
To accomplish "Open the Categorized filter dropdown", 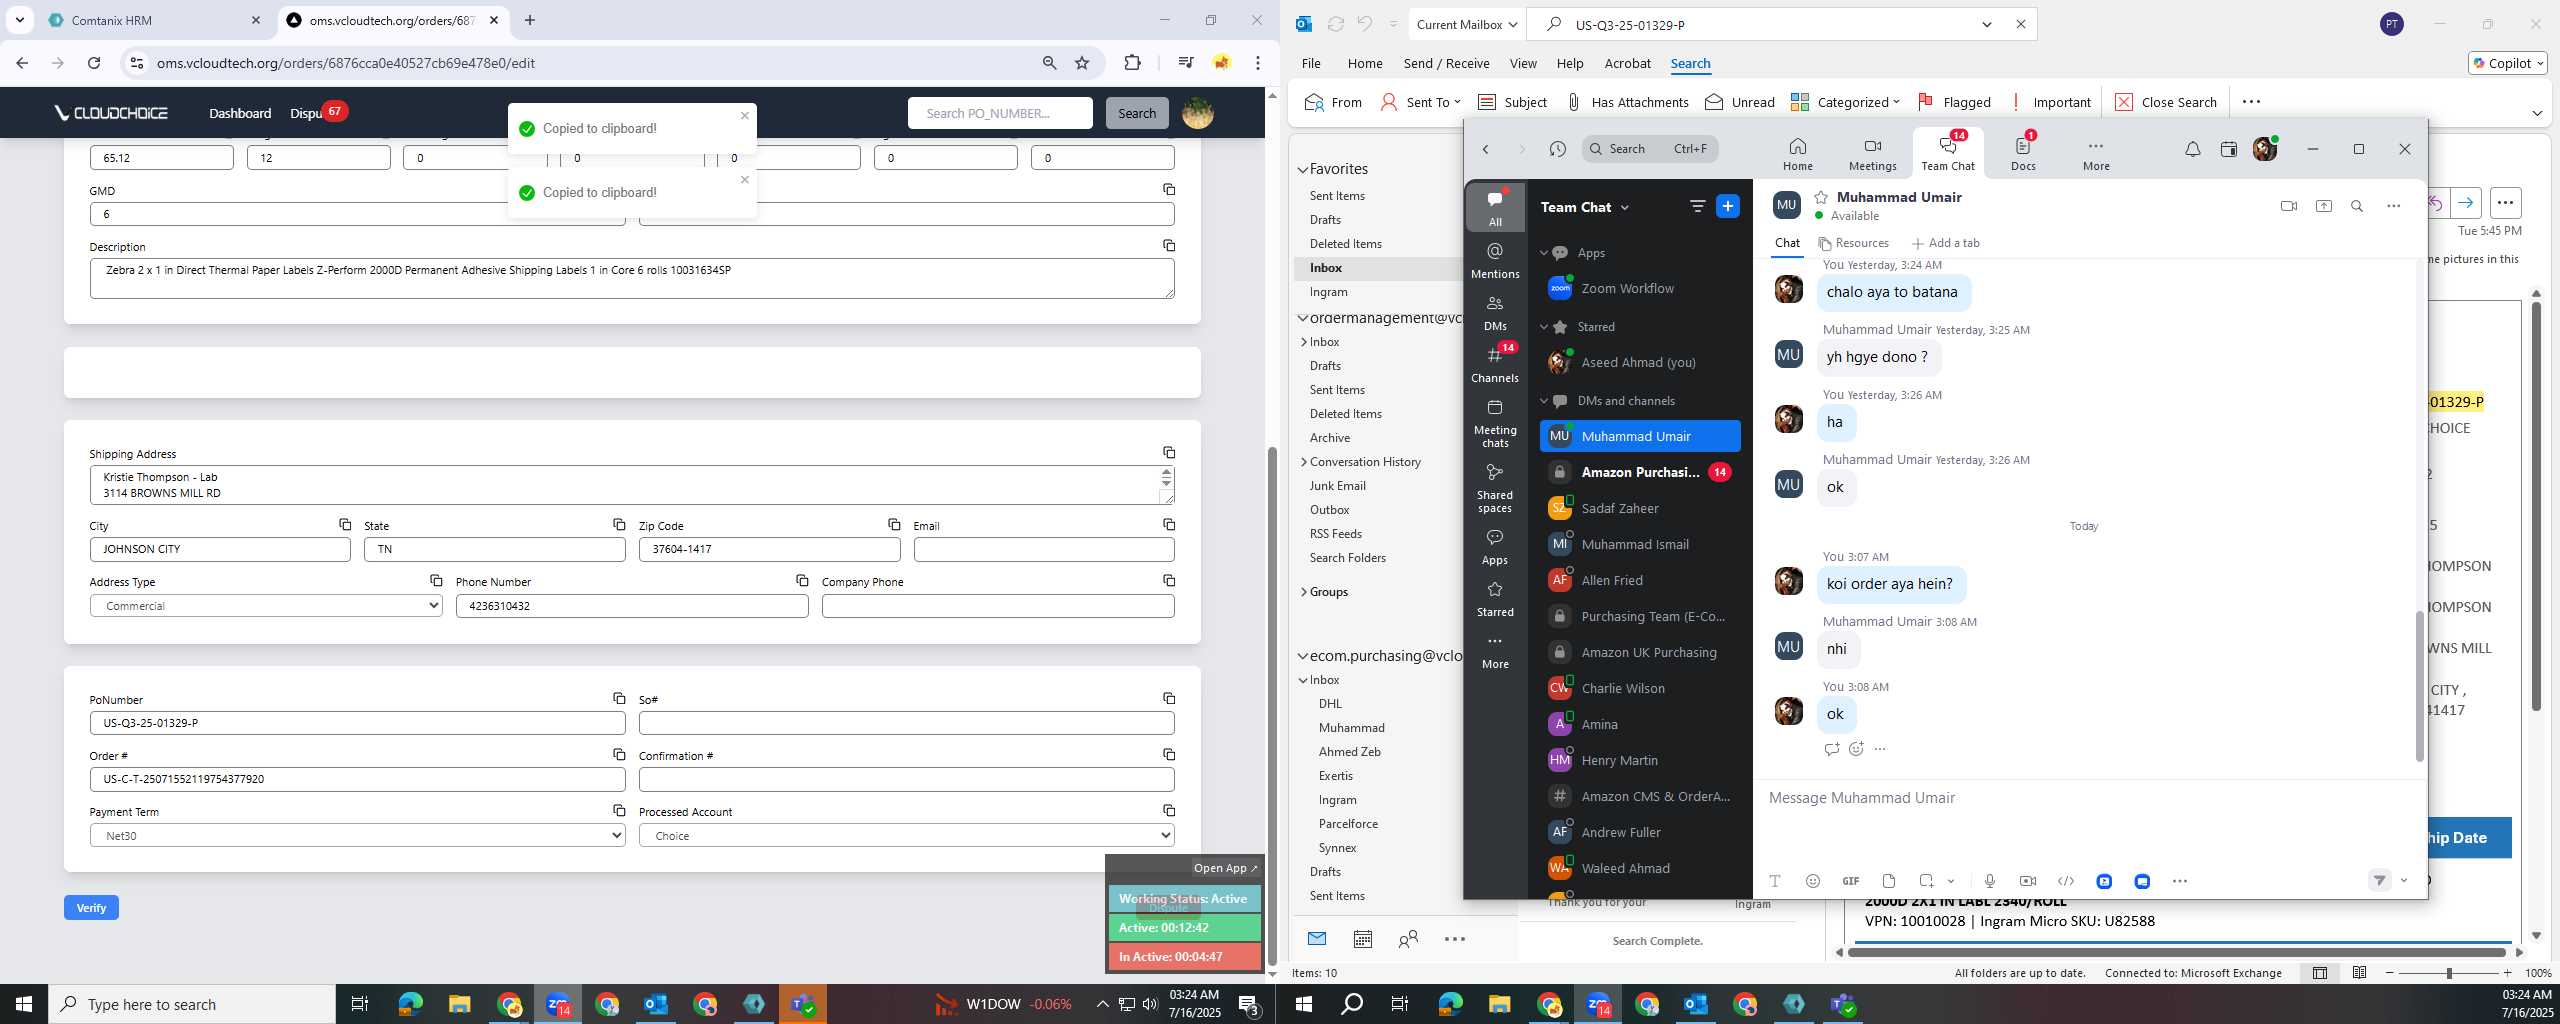I will click(x=1845, y=102).
